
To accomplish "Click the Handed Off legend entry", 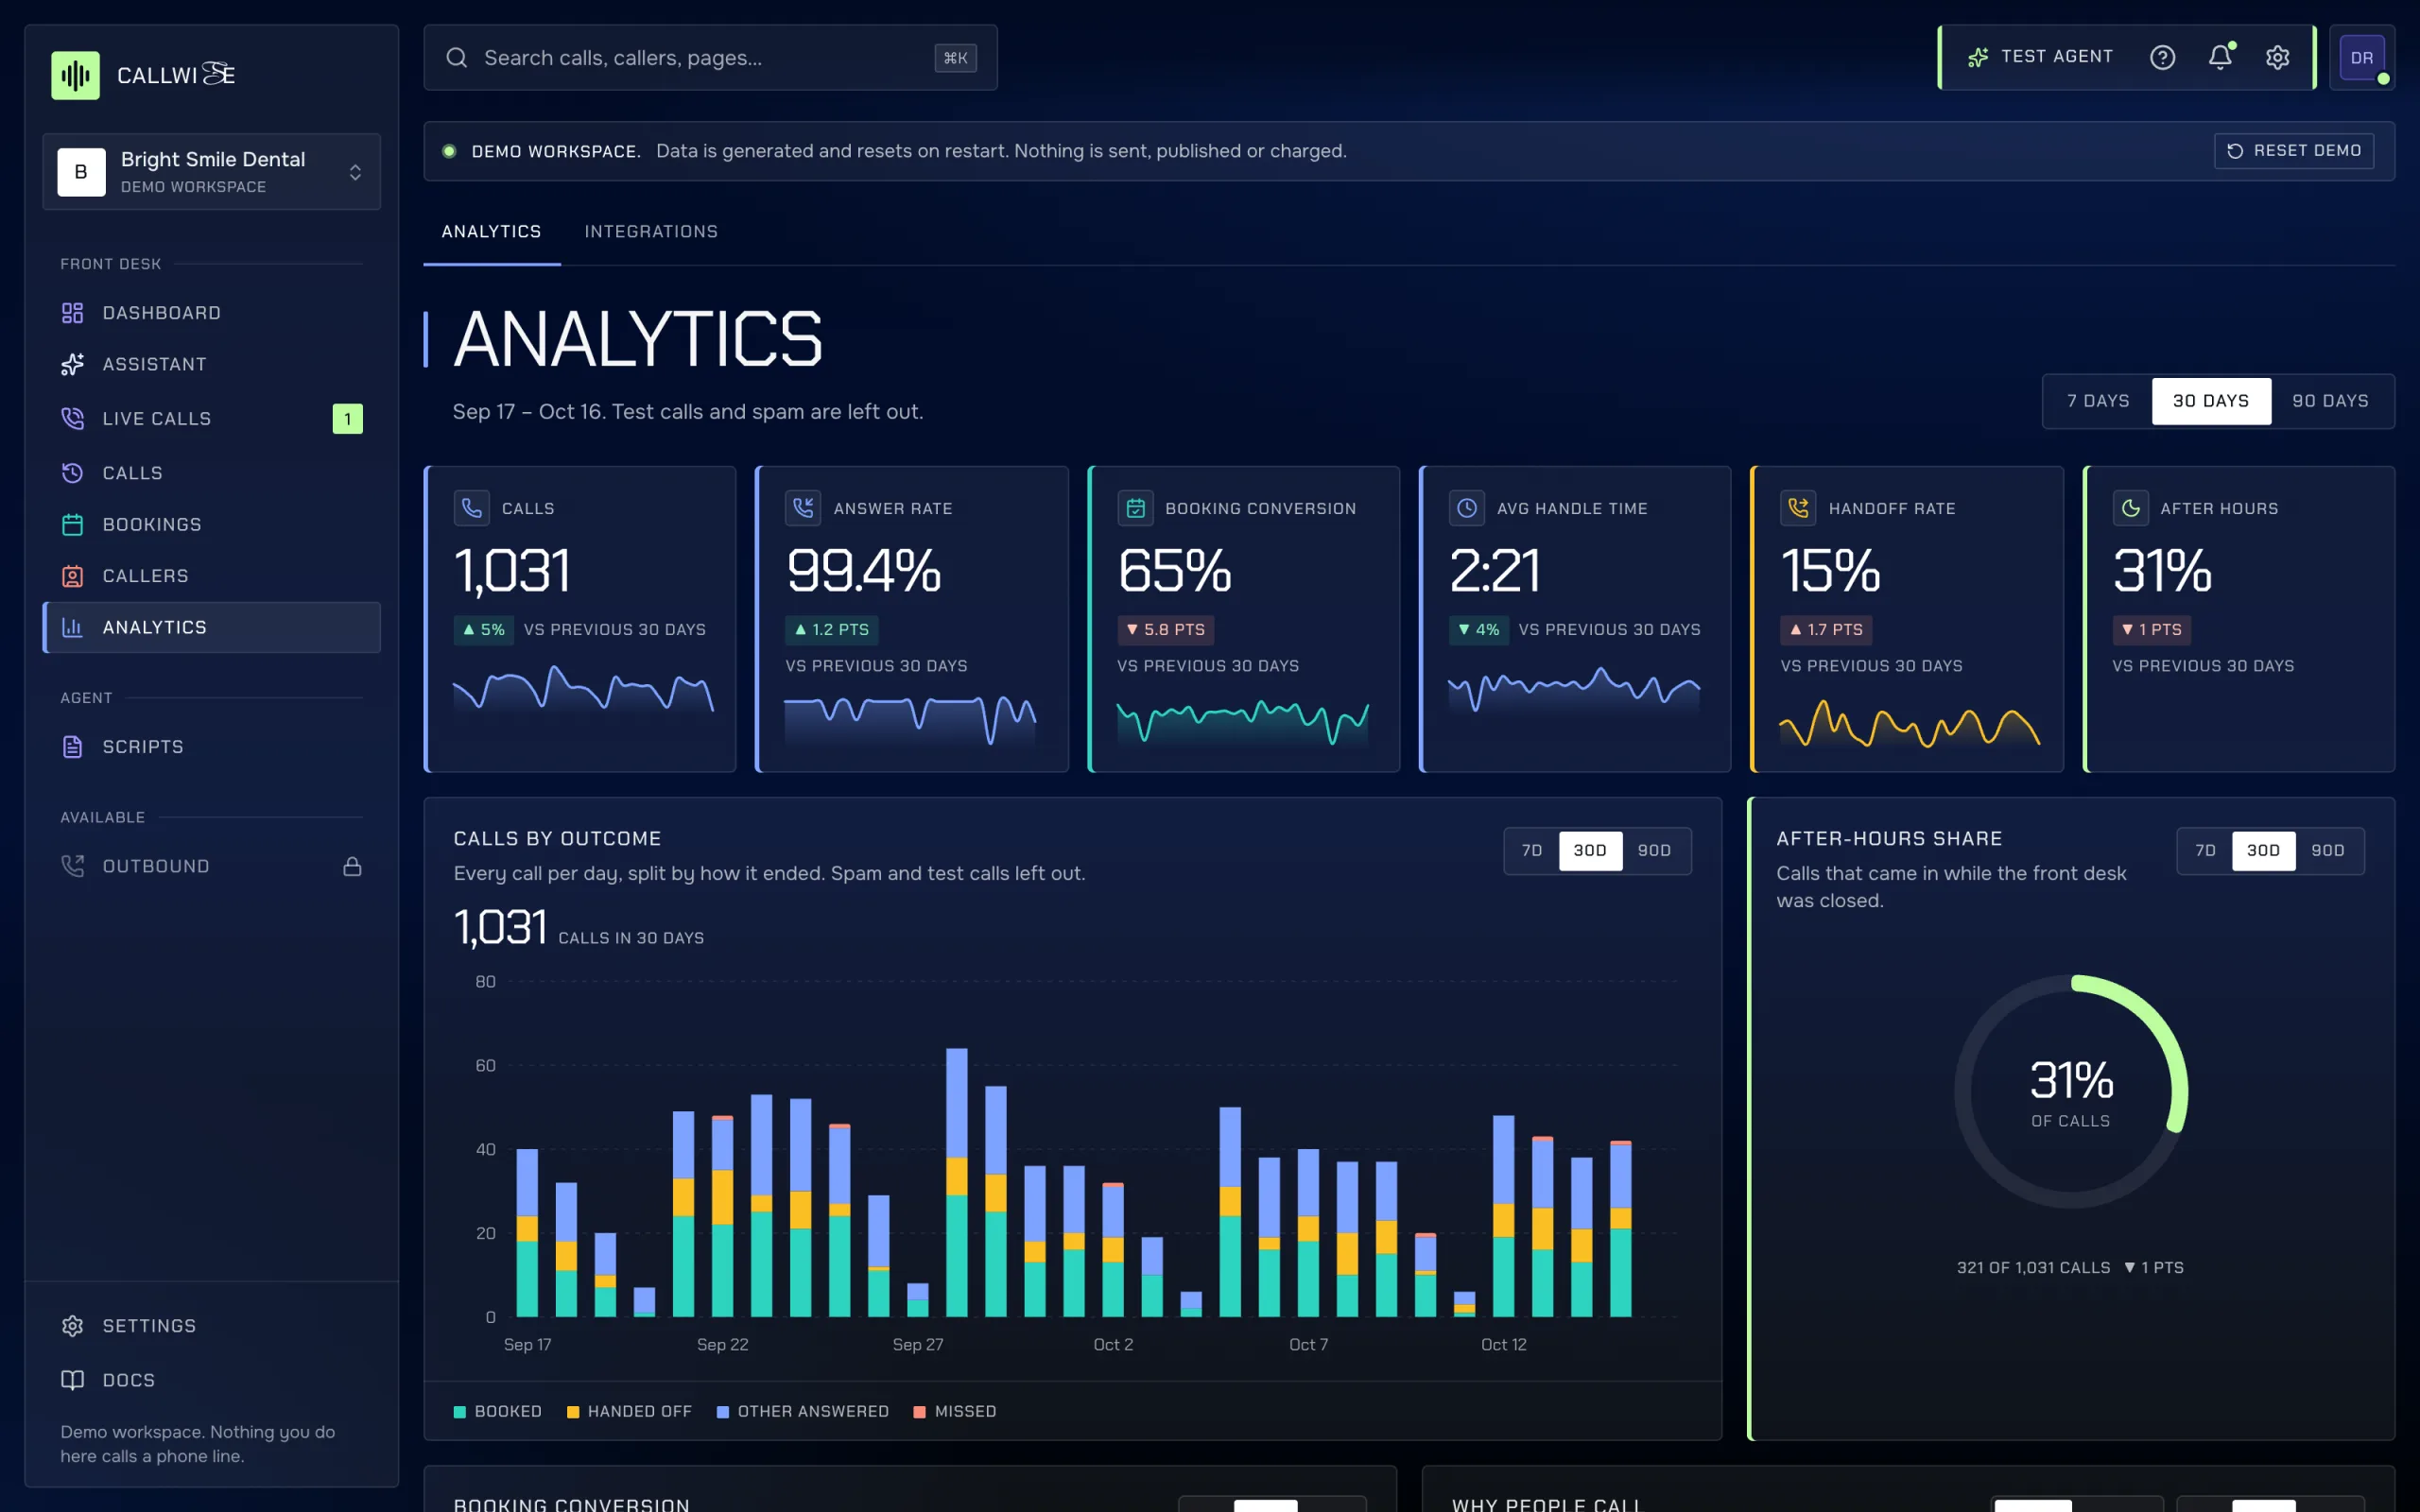I will [x=629, y=1412].
